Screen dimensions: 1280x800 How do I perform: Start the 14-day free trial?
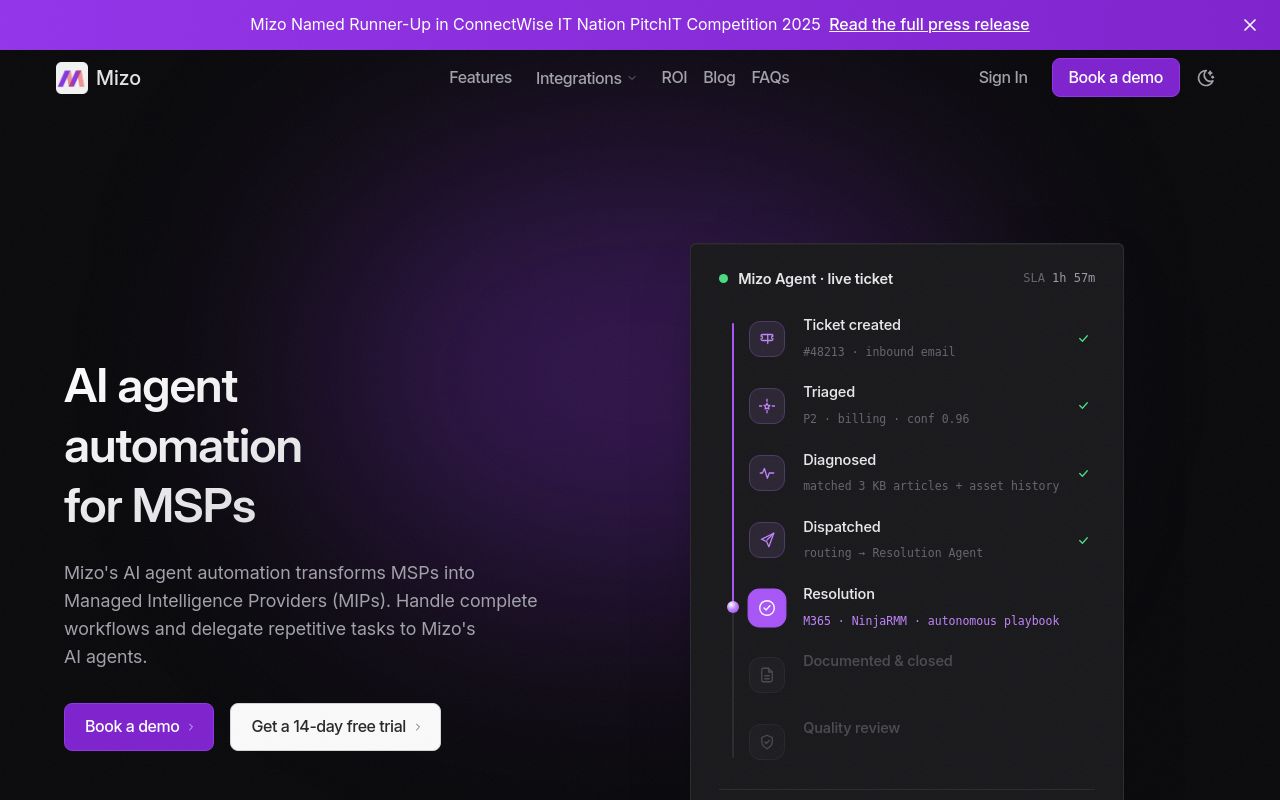[335, 727]
